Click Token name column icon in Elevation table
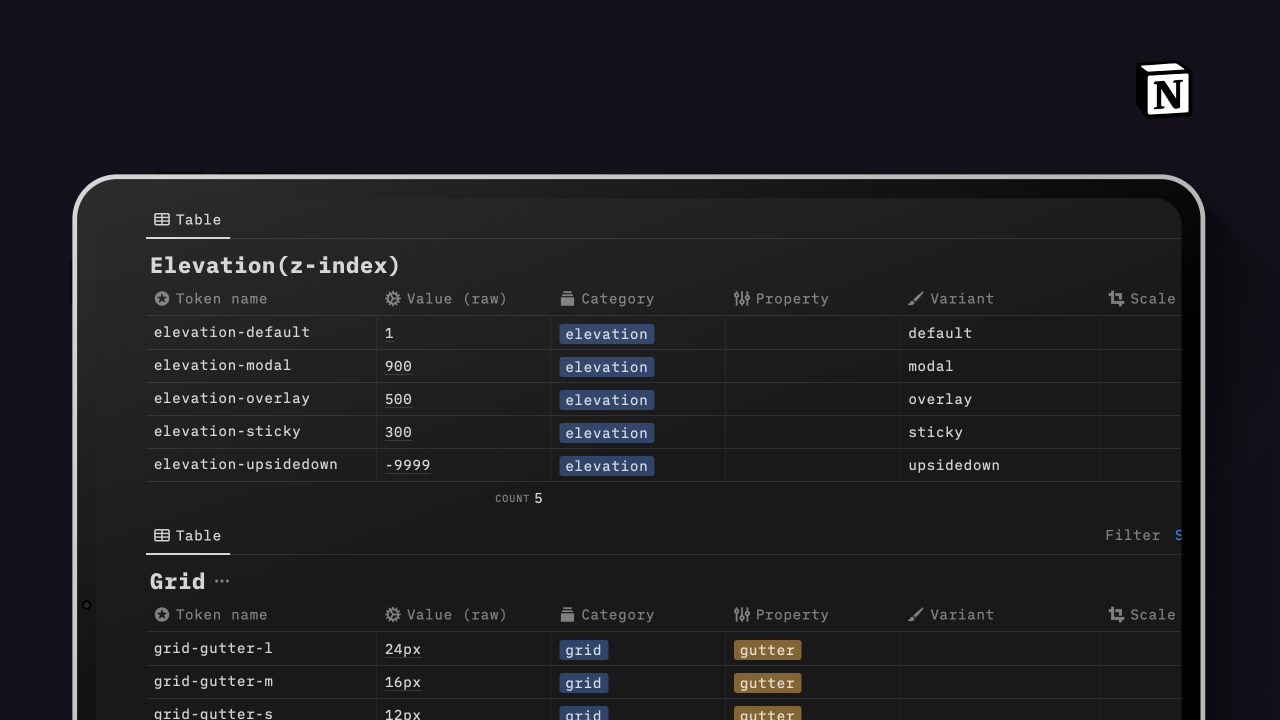This screenshot has height=720, width=1280. (162, 299)
